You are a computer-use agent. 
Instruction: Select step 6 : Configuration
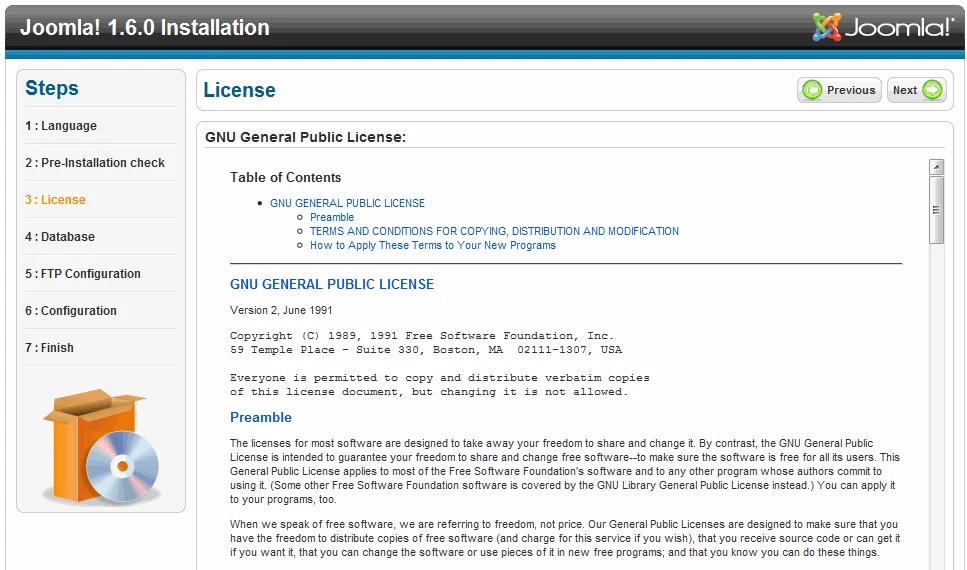click(70, 311)
